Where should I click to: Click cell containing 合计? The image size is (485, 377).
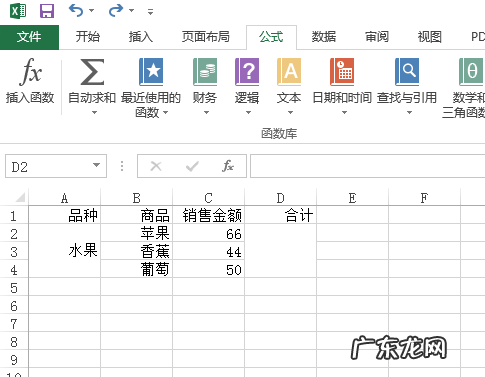(x=281, y=215)
